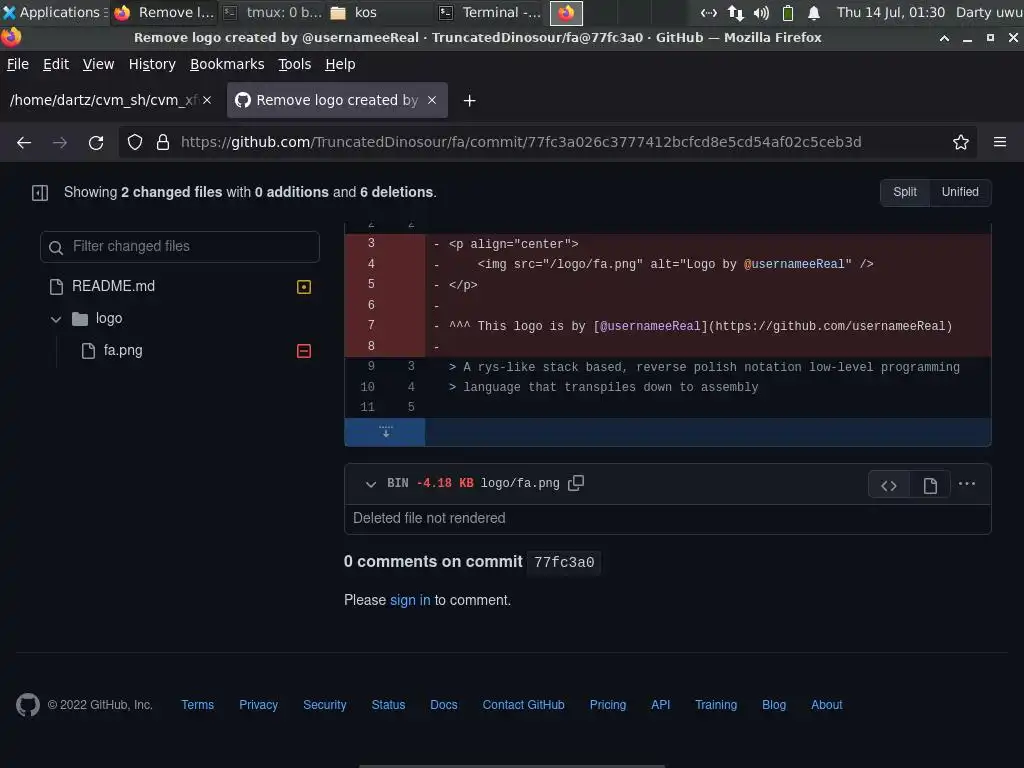Check the battery tray icon
The image size is (1024, 768).
(788, 12)
